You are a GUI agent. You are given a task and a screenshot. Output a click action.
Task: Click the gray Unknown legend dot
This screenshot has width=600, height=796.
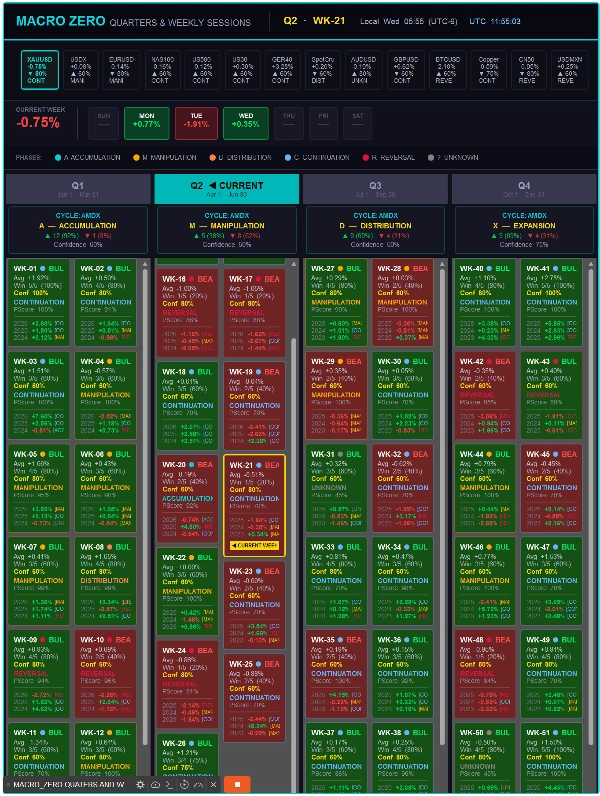[x=430, y=157]
